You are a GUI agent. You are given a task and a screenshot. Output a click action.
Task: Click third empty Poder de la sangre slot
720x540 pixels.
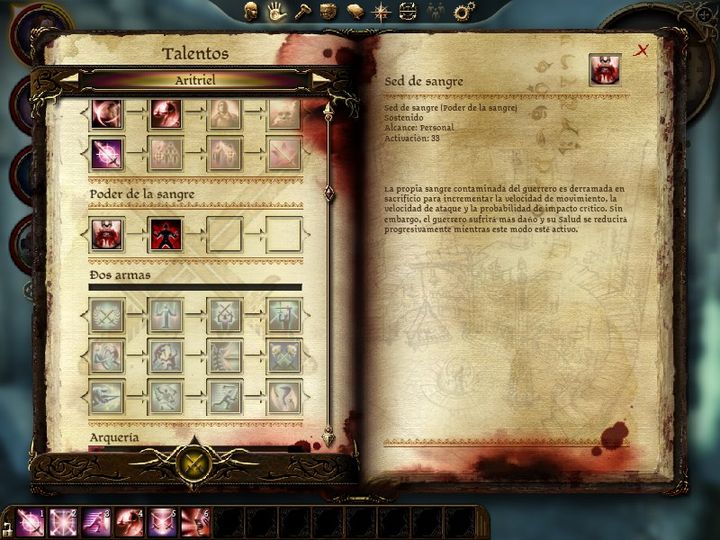pos(225,234)
